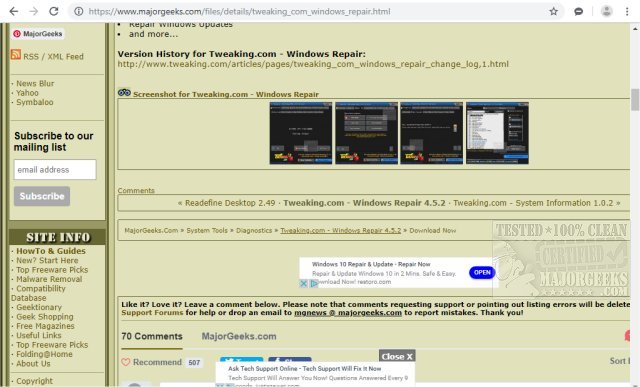
Task: Focus the email address input field
Action: tap(55, 169)
